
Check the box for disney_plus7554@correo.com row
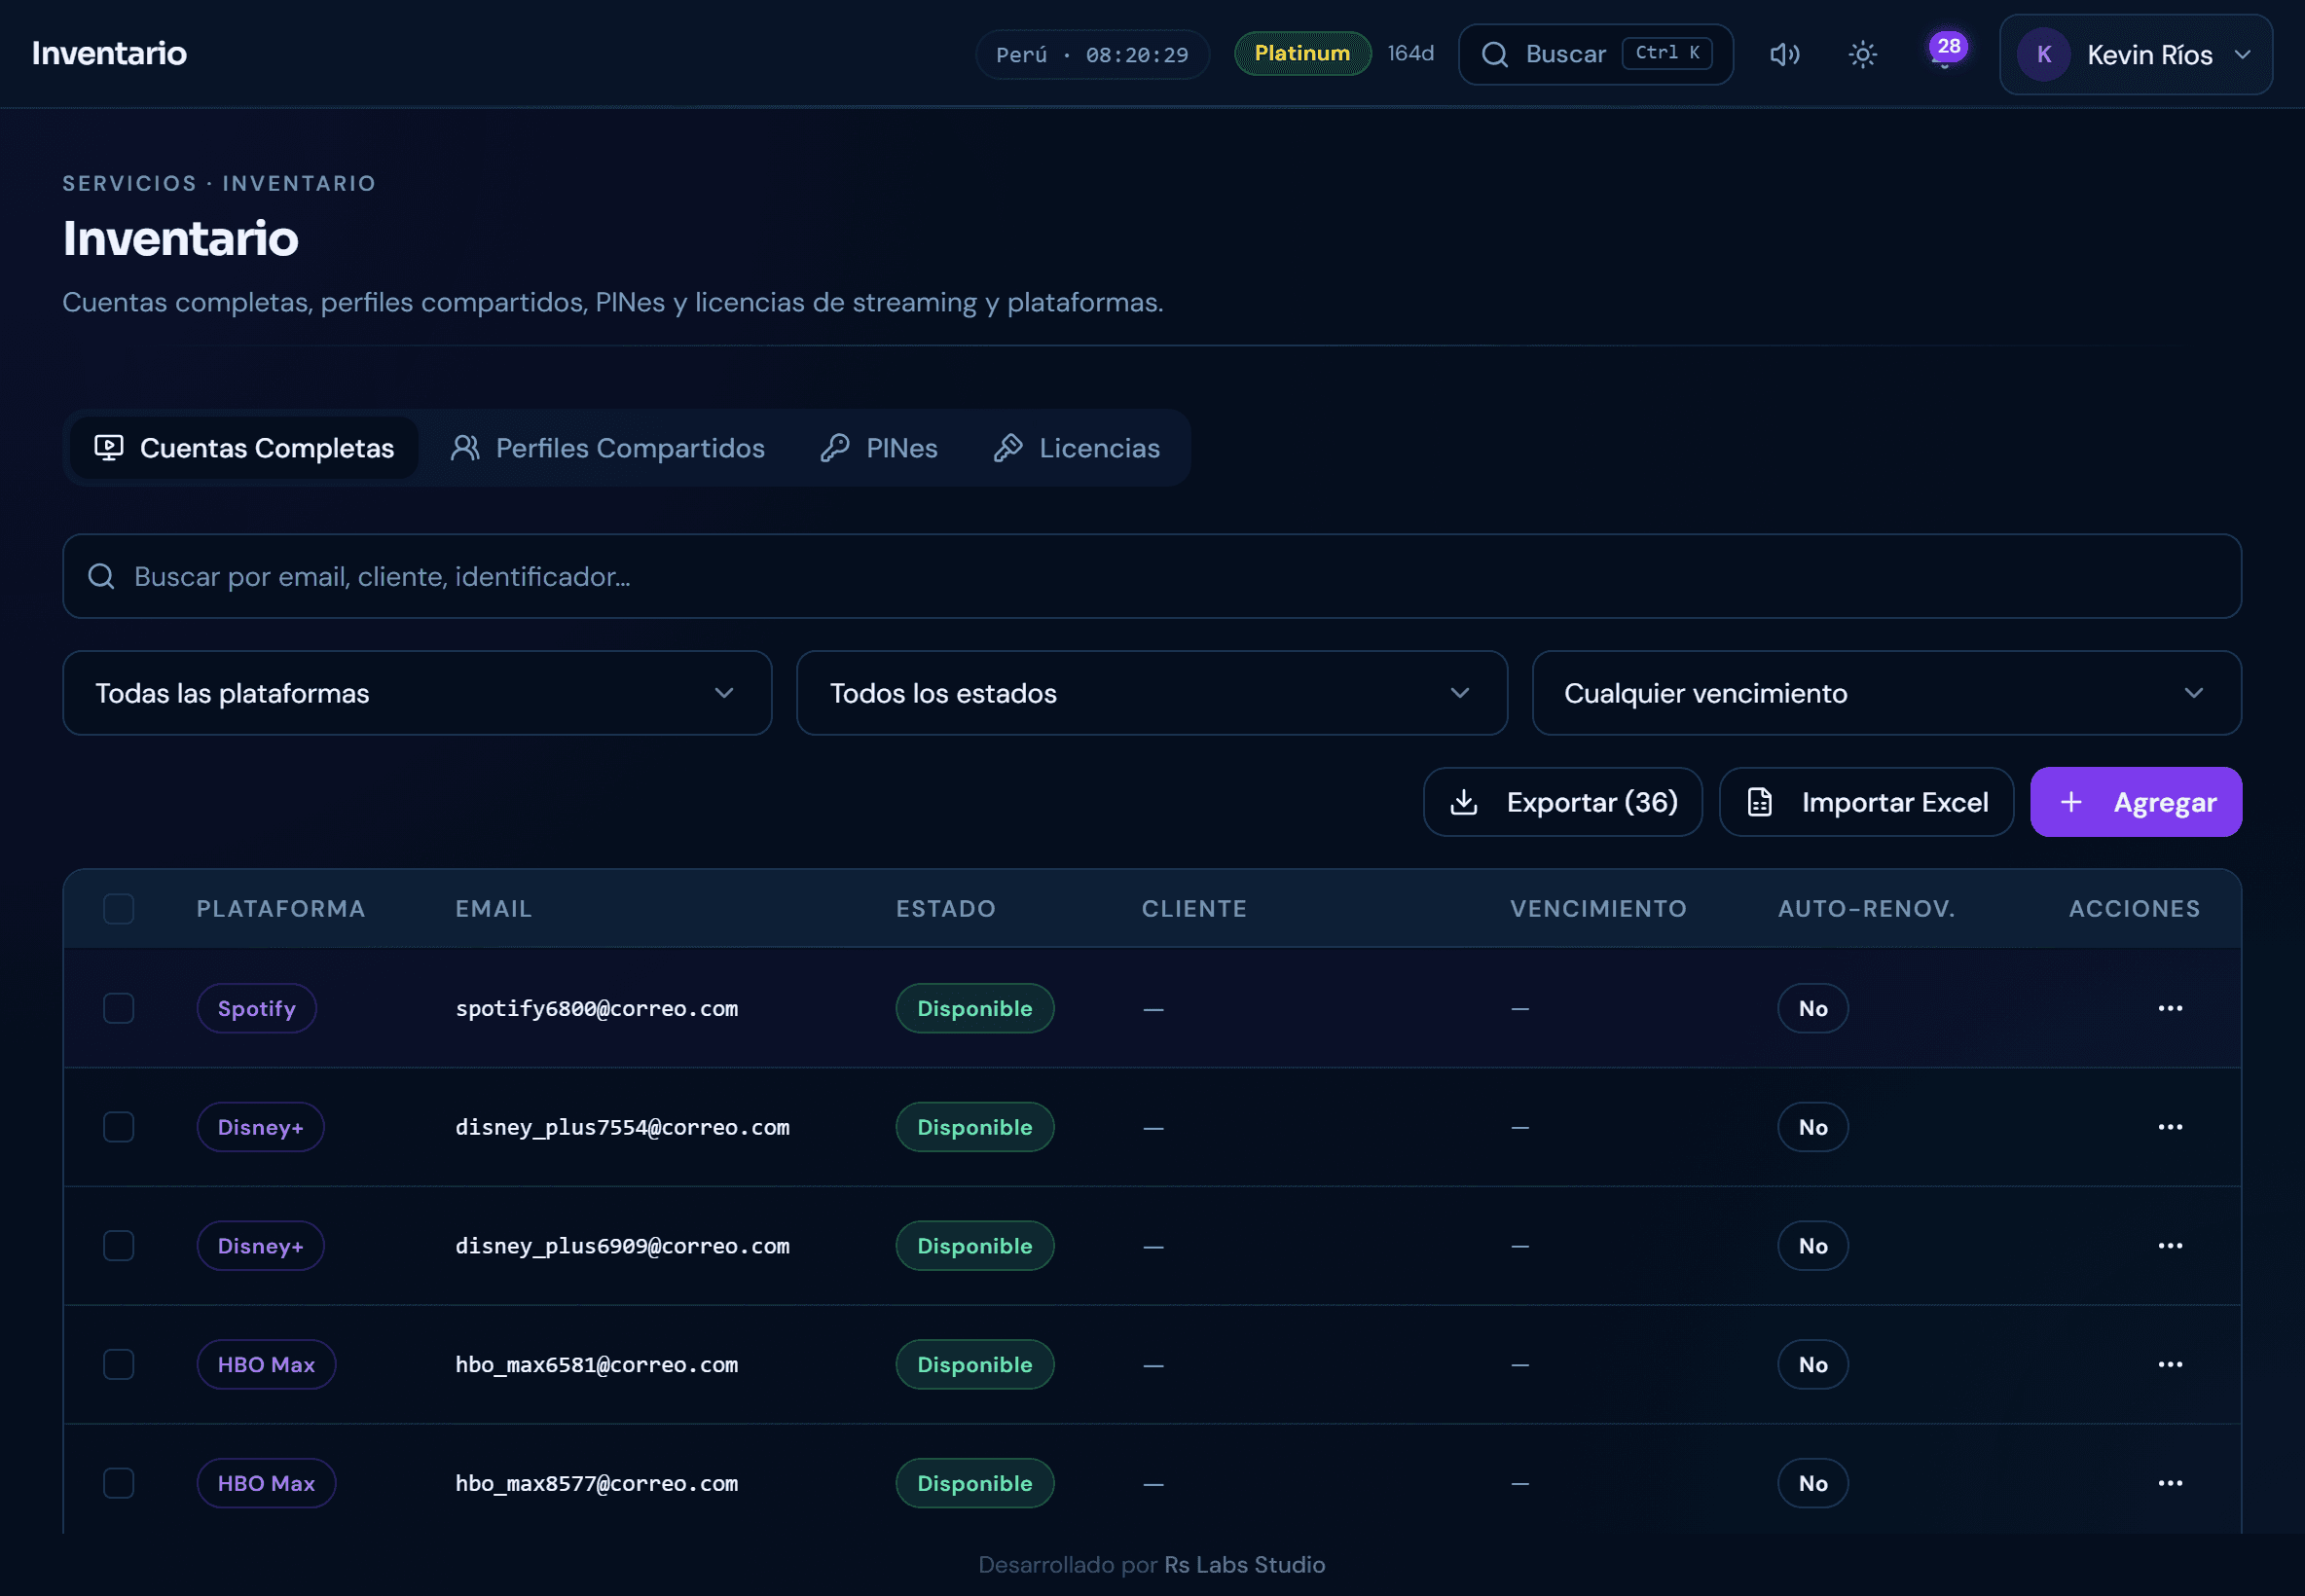click(x=119, y=1127)
